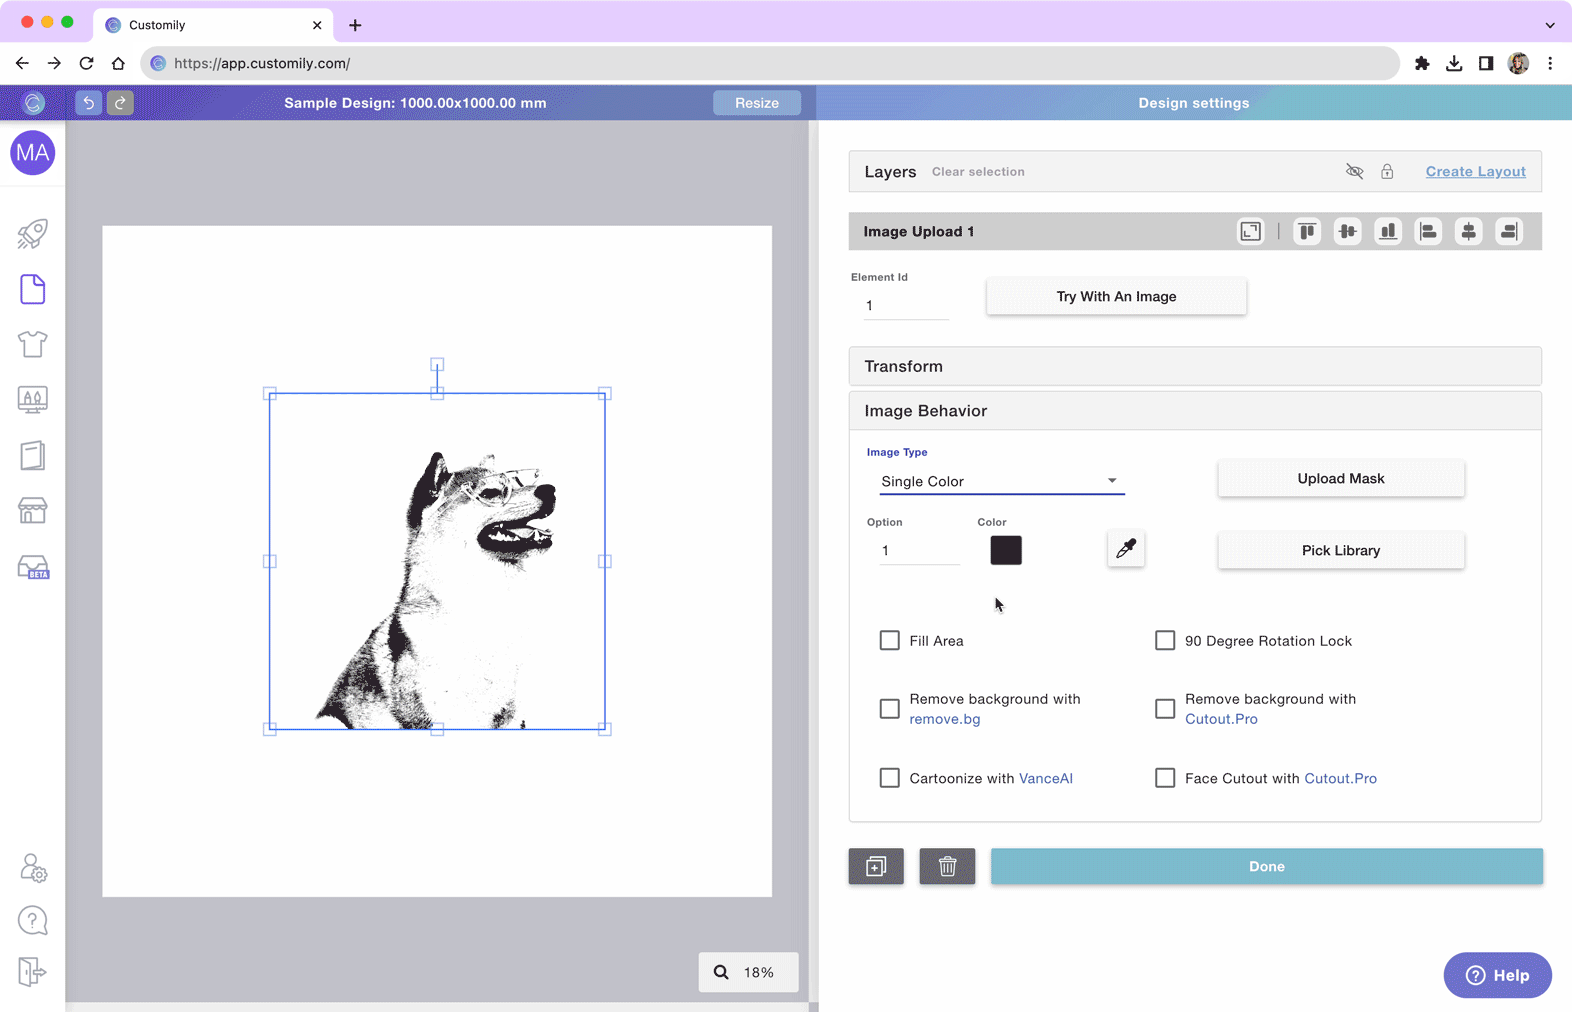1572x1012 pixels.
Task: Click the rocket icon in sidebar
Action: coord(32,234)
